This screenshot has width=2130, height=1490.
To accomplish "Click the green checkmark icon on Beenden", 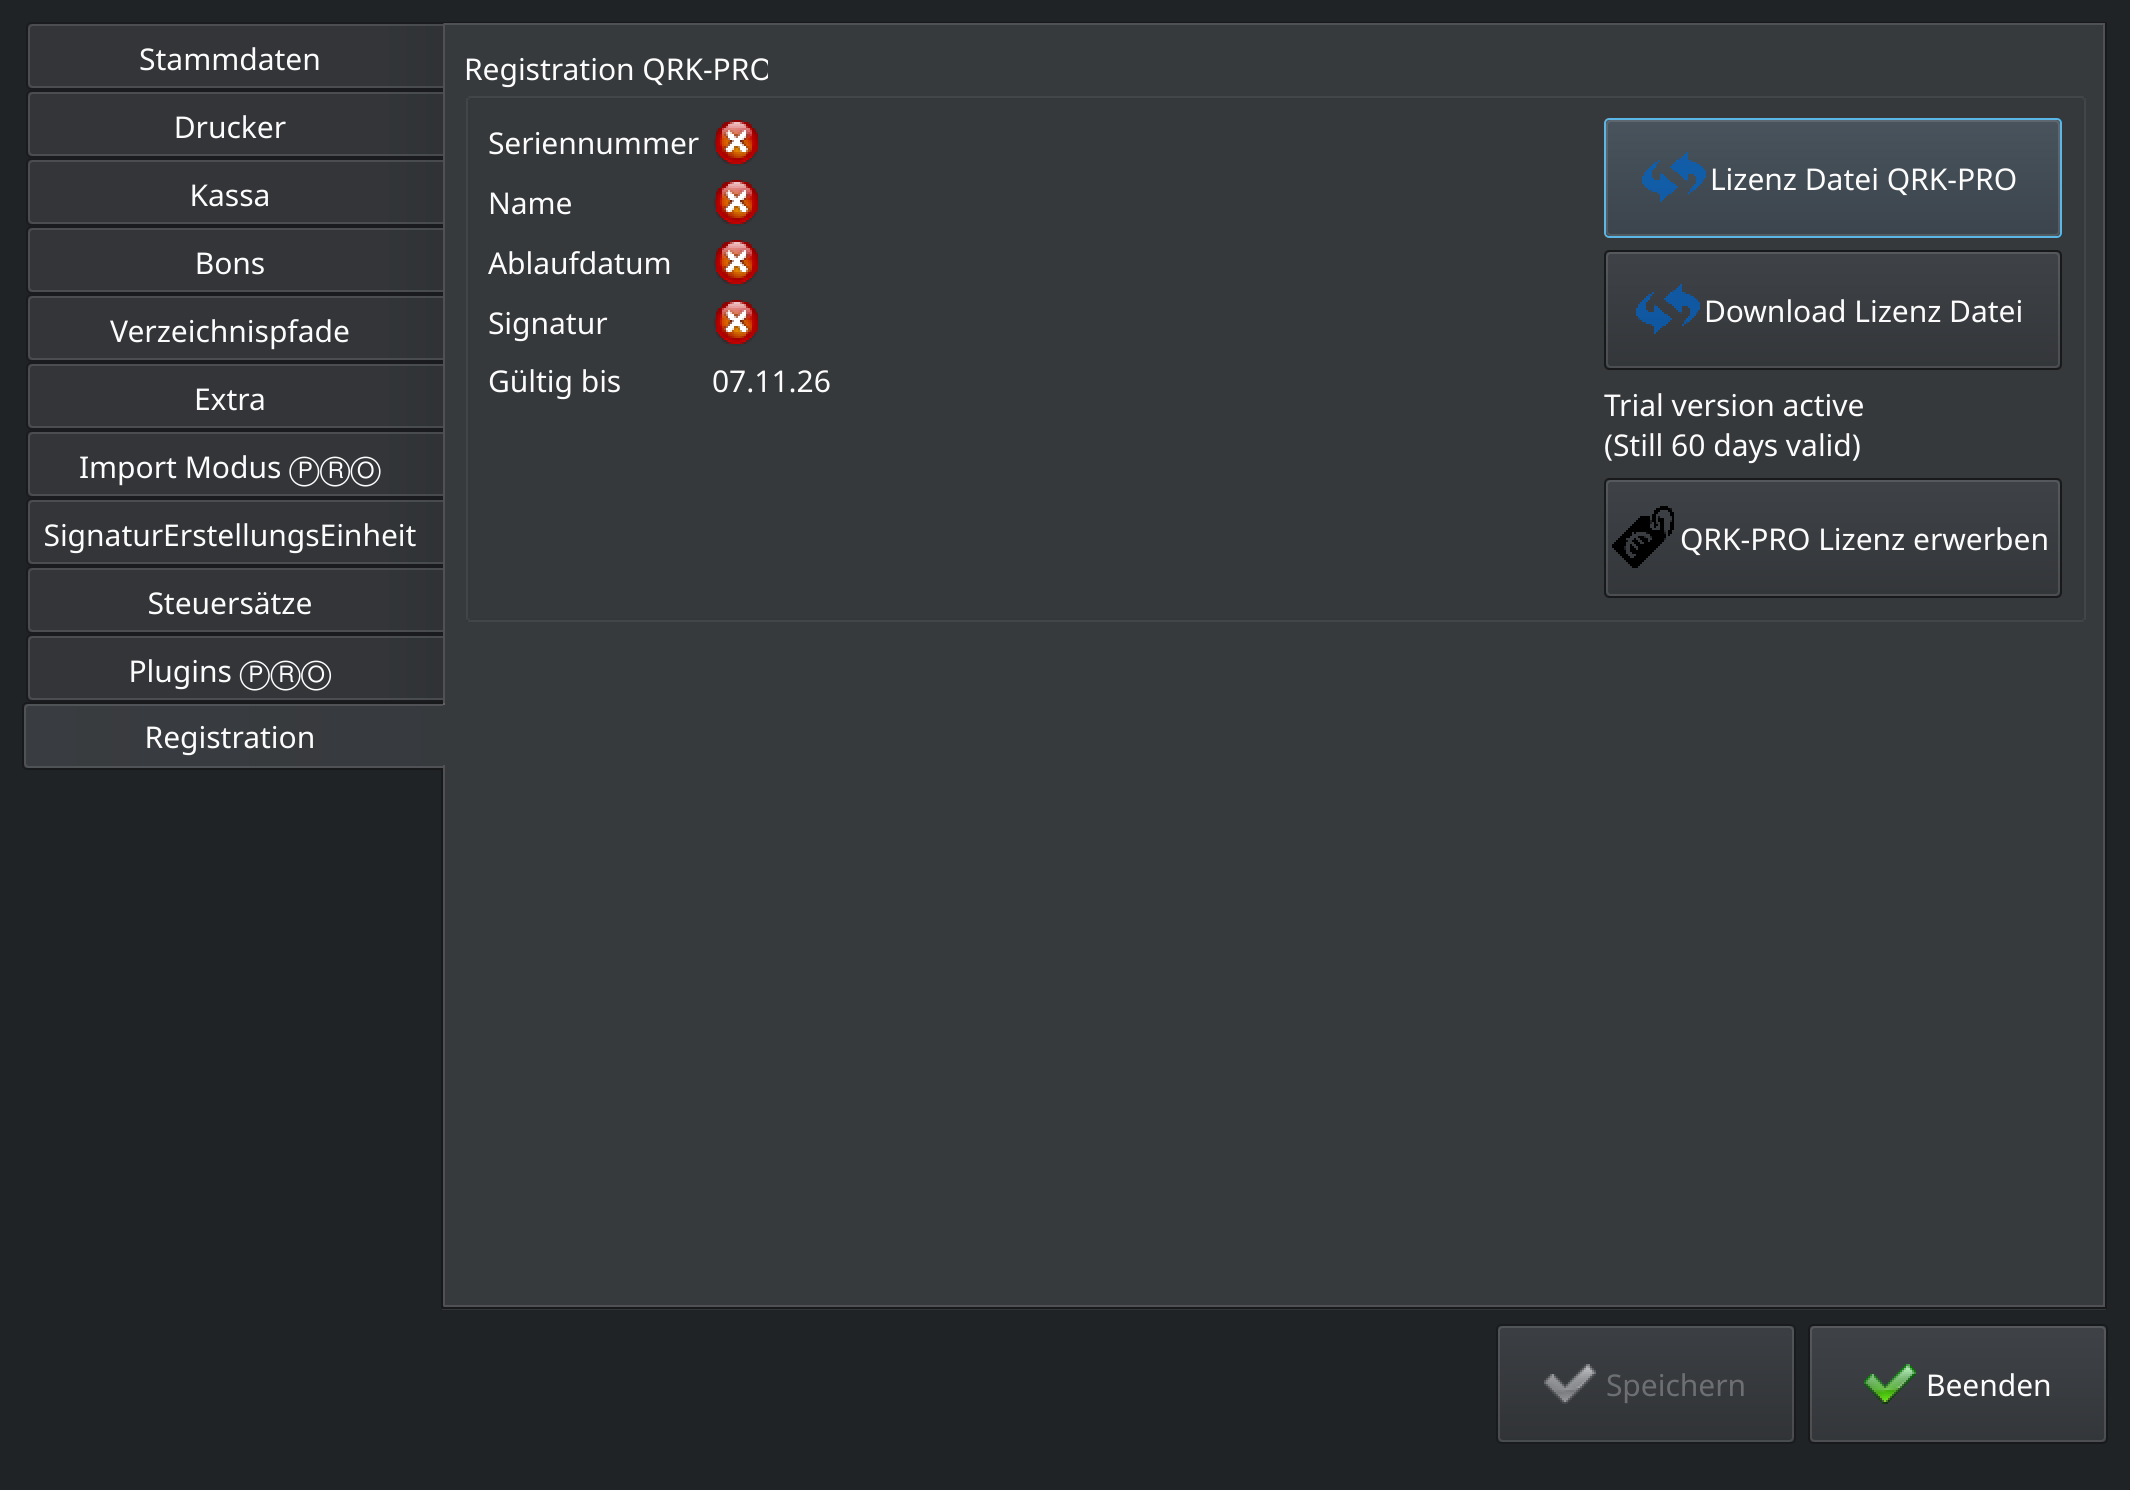I will coord(1889,1384).
